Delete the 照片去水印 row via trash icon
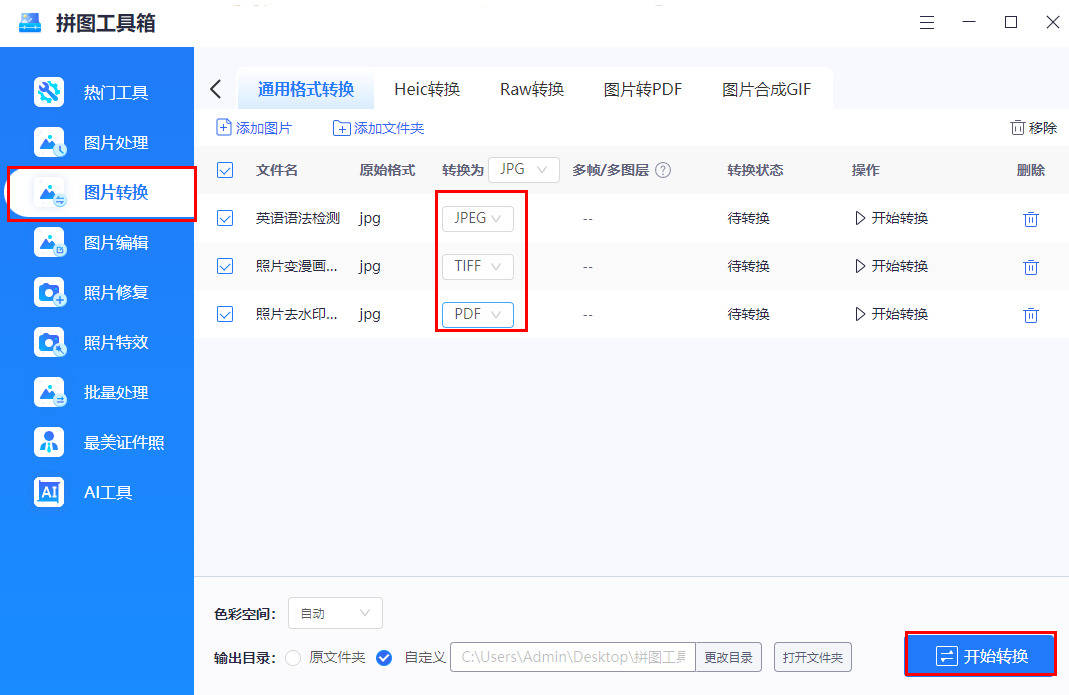The width and height of the screenshot is (1069, 695). [1030, 314]
